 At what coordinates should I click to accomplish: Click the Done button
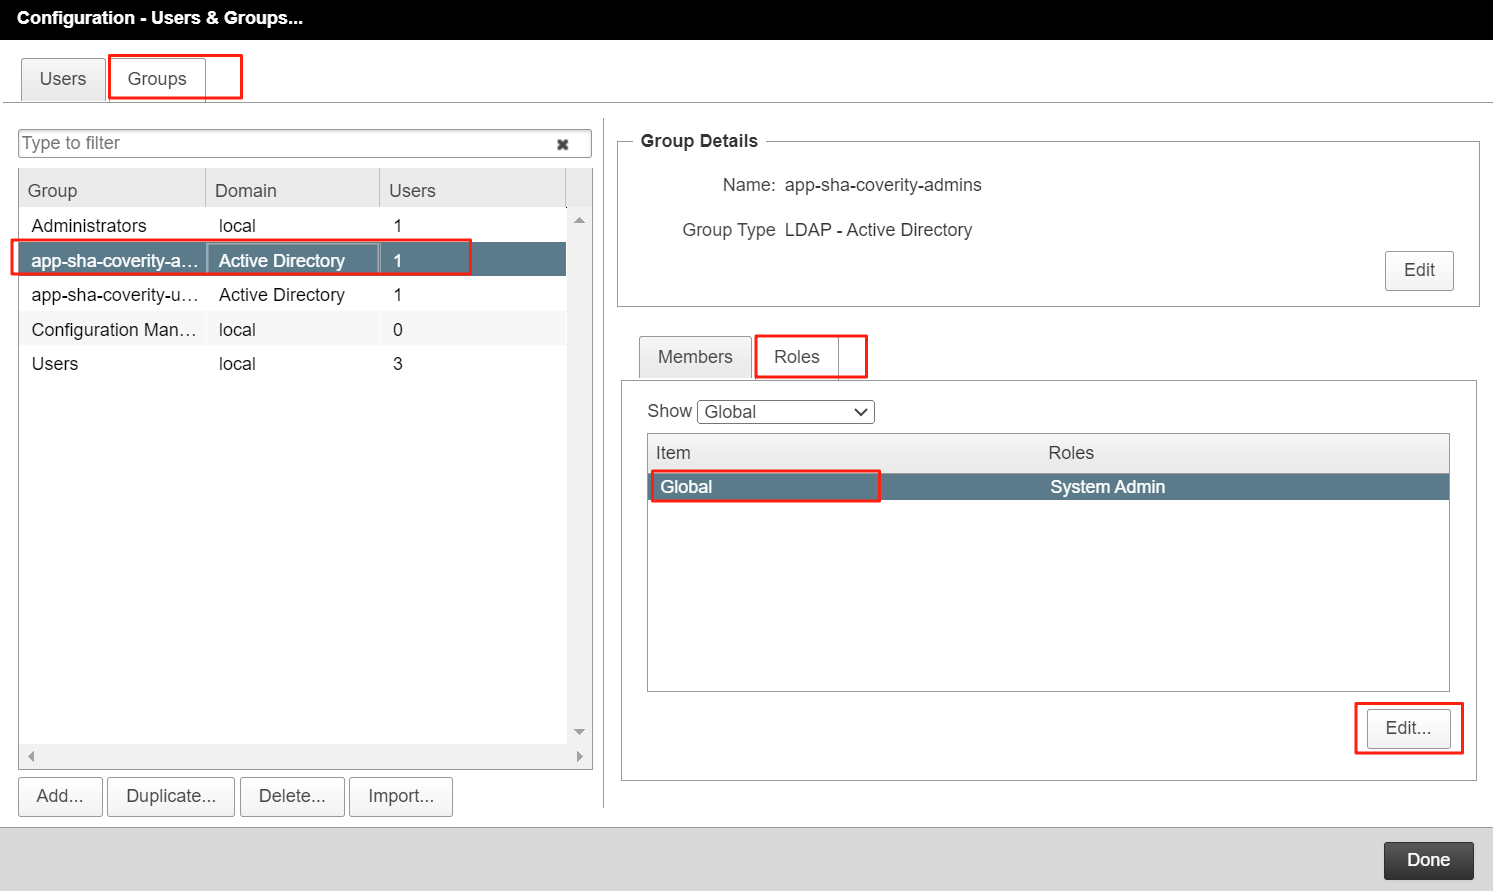pos(1429,860)
